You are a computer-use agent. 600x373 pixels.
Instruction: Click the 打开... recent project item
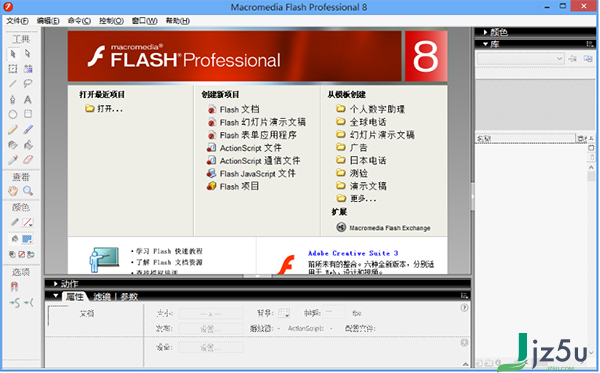[x=104, y=109]
